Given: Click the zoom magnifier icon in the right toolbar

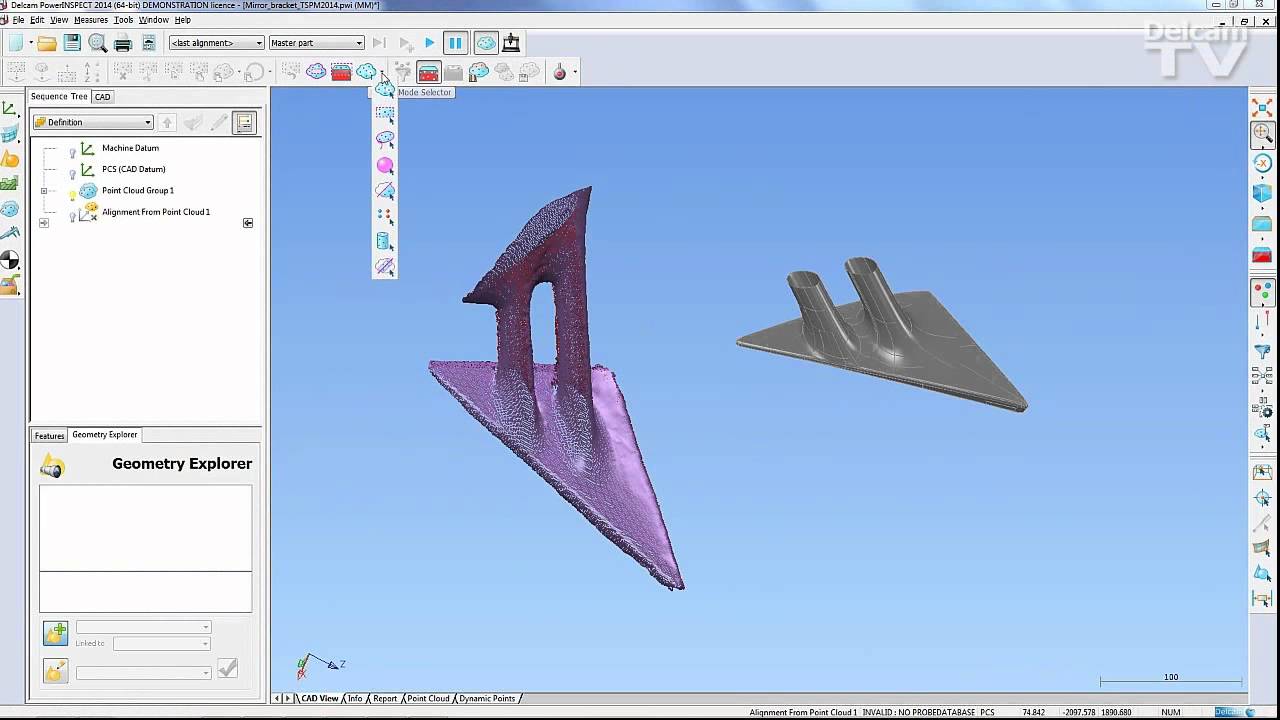Looking at the screenshot, I should click(1262, 133).
